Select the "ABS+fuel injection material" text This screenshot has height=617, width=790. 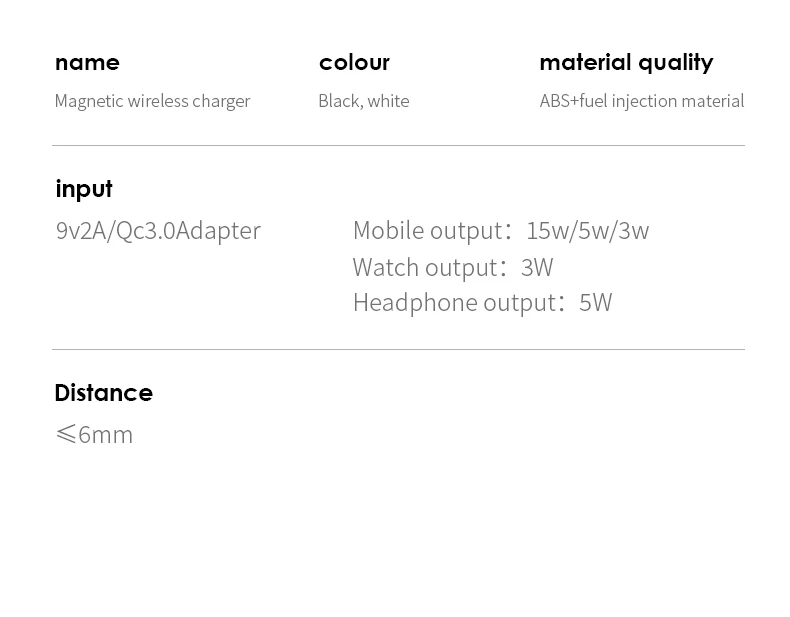pyautogui.click(x=641, y=101)
